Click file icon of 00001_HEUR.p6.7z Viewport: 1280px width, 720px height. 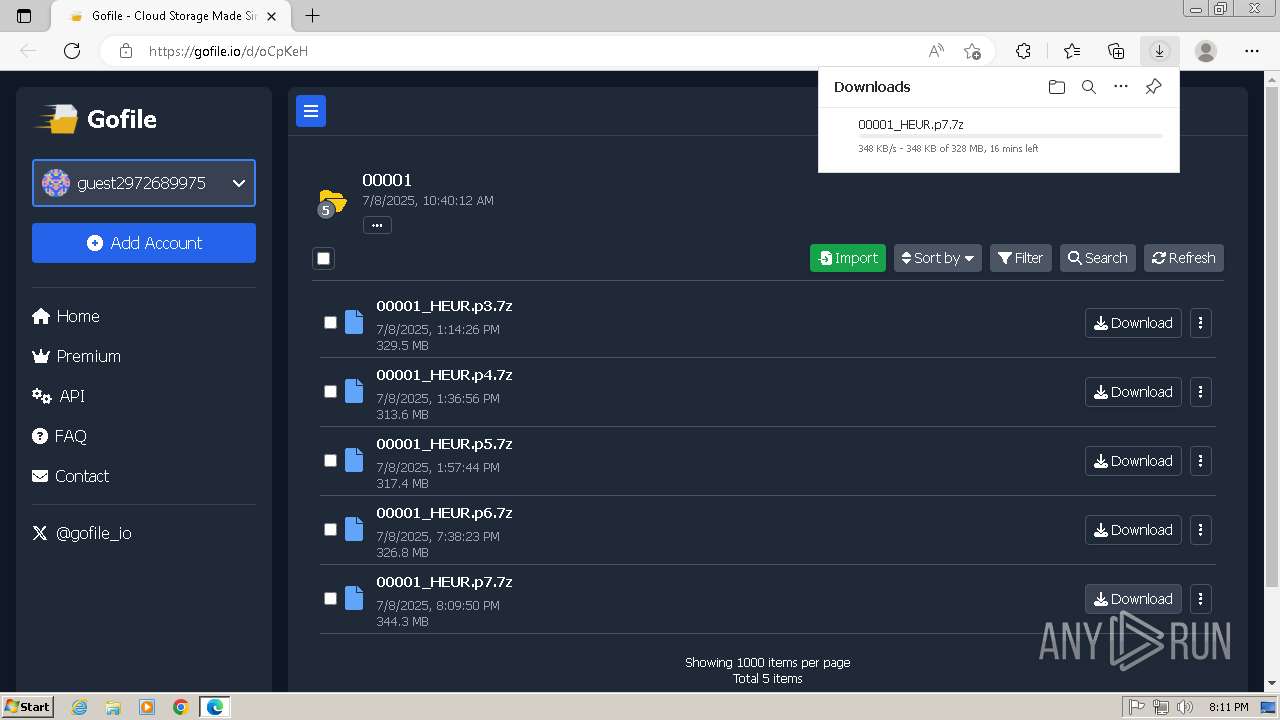pos(354,529)
